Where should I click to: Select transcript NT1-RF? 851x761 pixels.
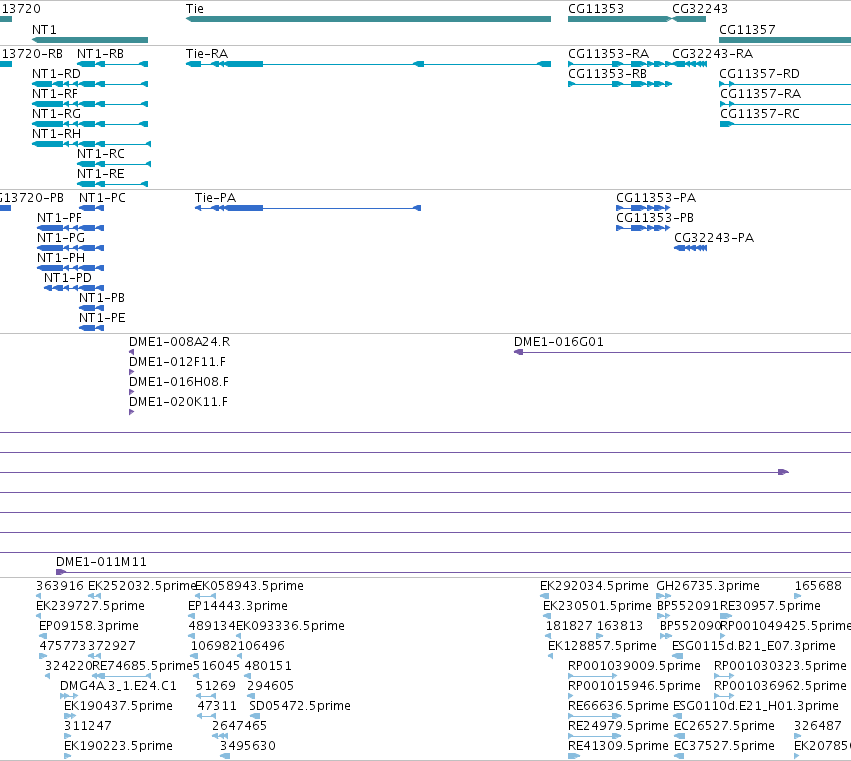pyautogui.click(x=90, y=104)
